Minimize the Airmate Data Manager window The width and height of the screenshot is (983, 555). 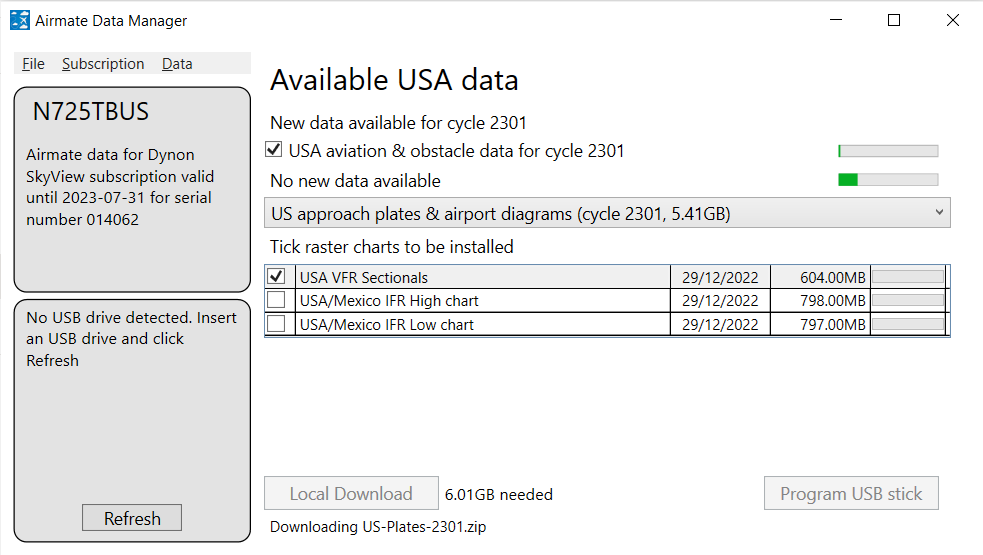pyautogui.click(x=838, y=20)
